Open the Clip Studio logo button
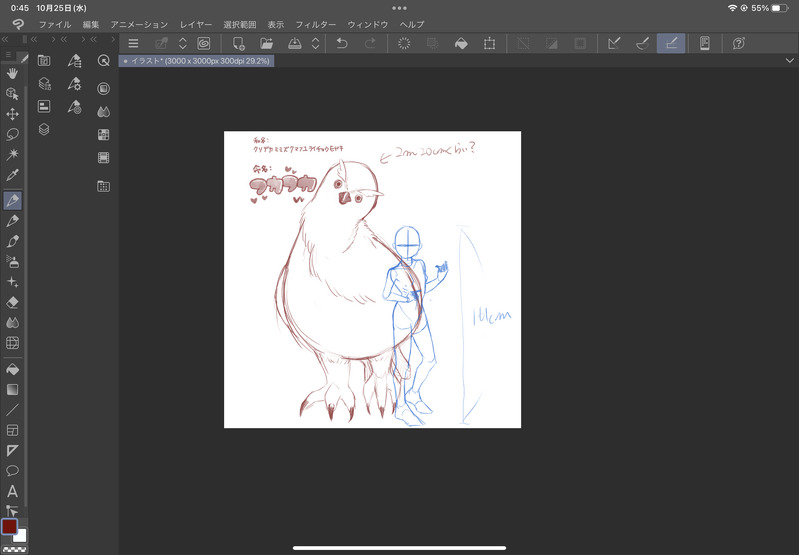799x555 pixels. pyautogui.click(x=17, y=23)
